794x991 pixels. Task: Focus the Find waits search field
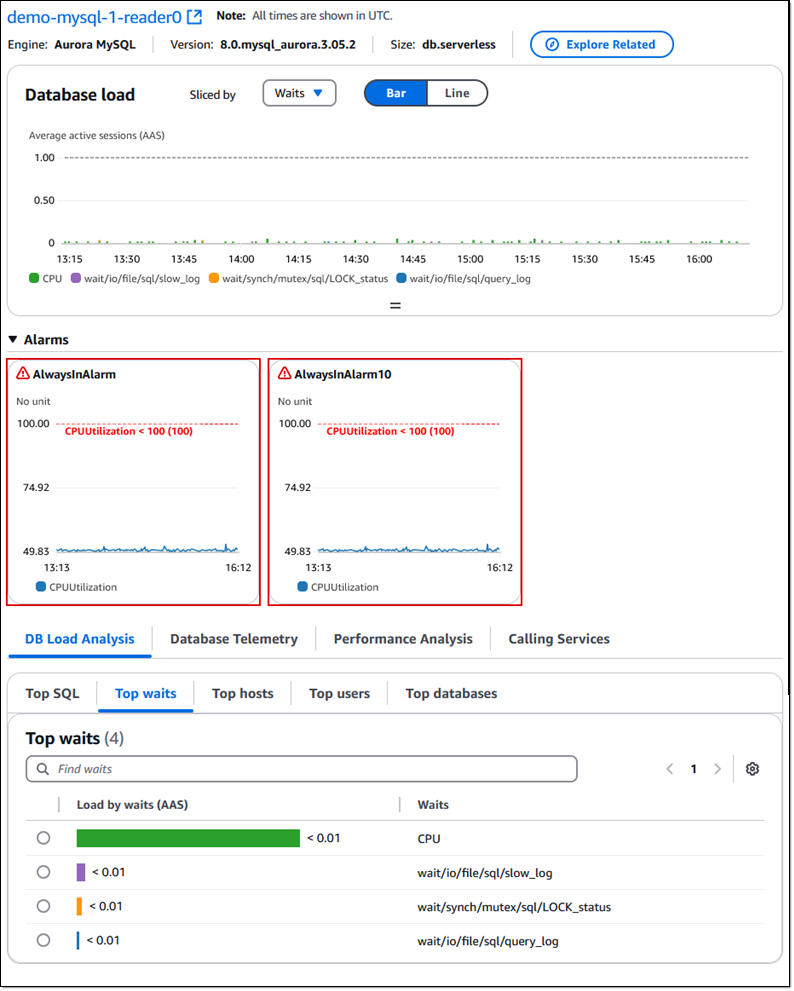302,769
